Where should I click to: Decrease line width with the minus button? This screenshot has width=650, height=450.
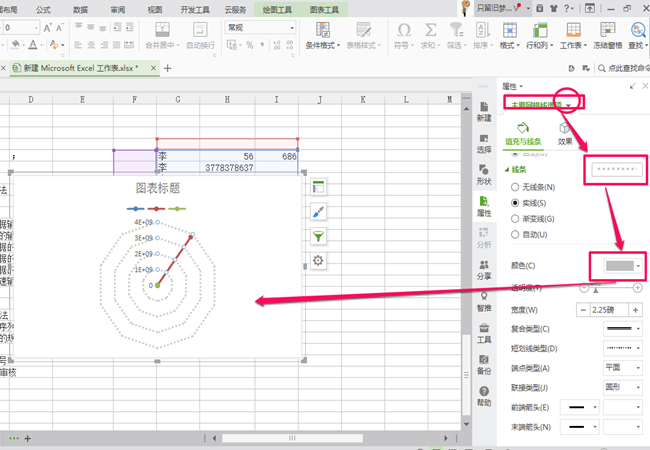click(583, 310)
